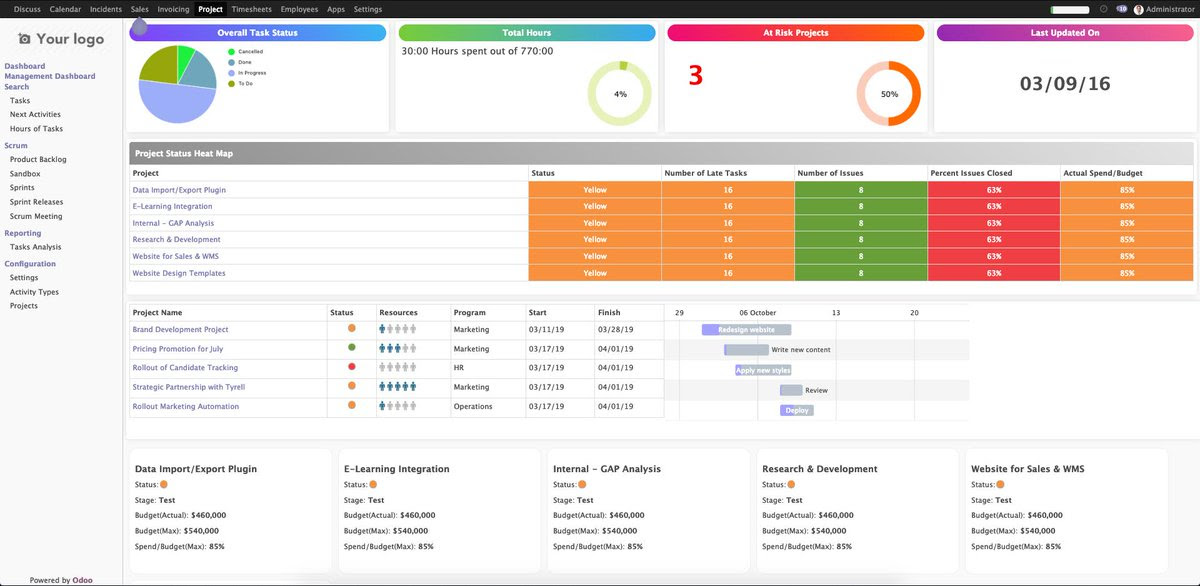Open Product Backlog under Scrum
Screen dimensions: 1200x586
coord(38,159)
